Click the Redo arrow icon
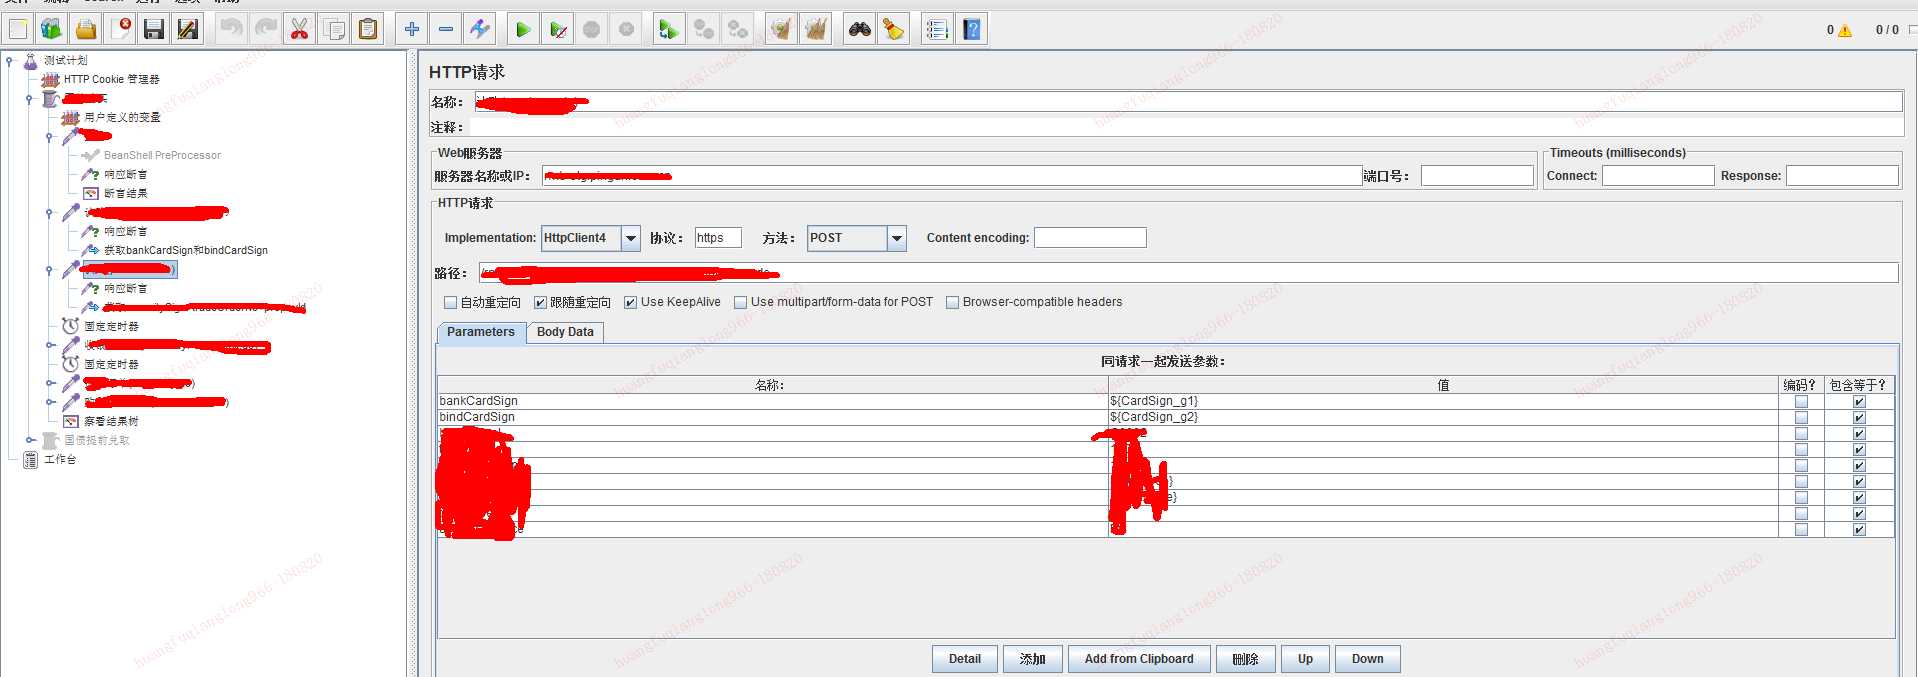1918x677 pixels. point(265,30)
